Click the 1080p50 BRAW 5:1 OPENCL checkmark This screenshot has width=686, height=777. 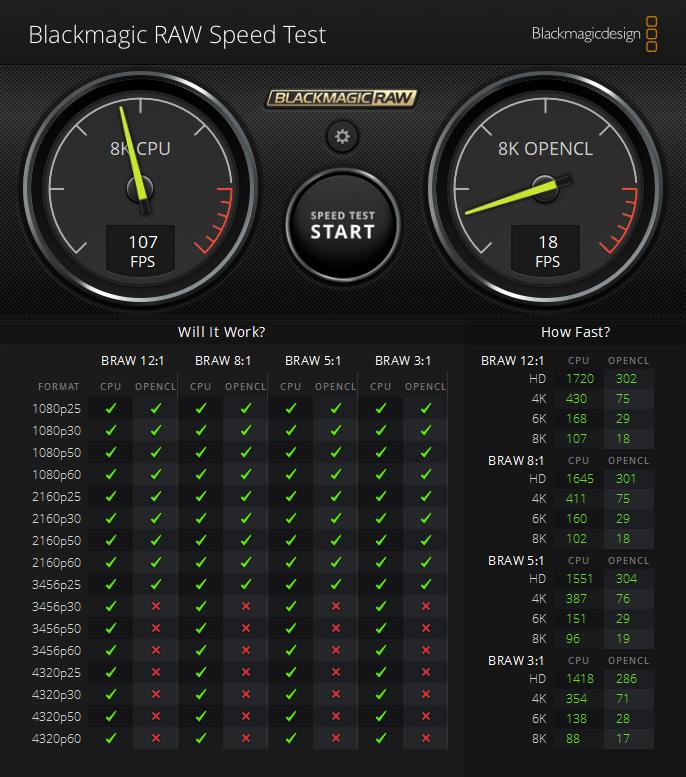336,452
